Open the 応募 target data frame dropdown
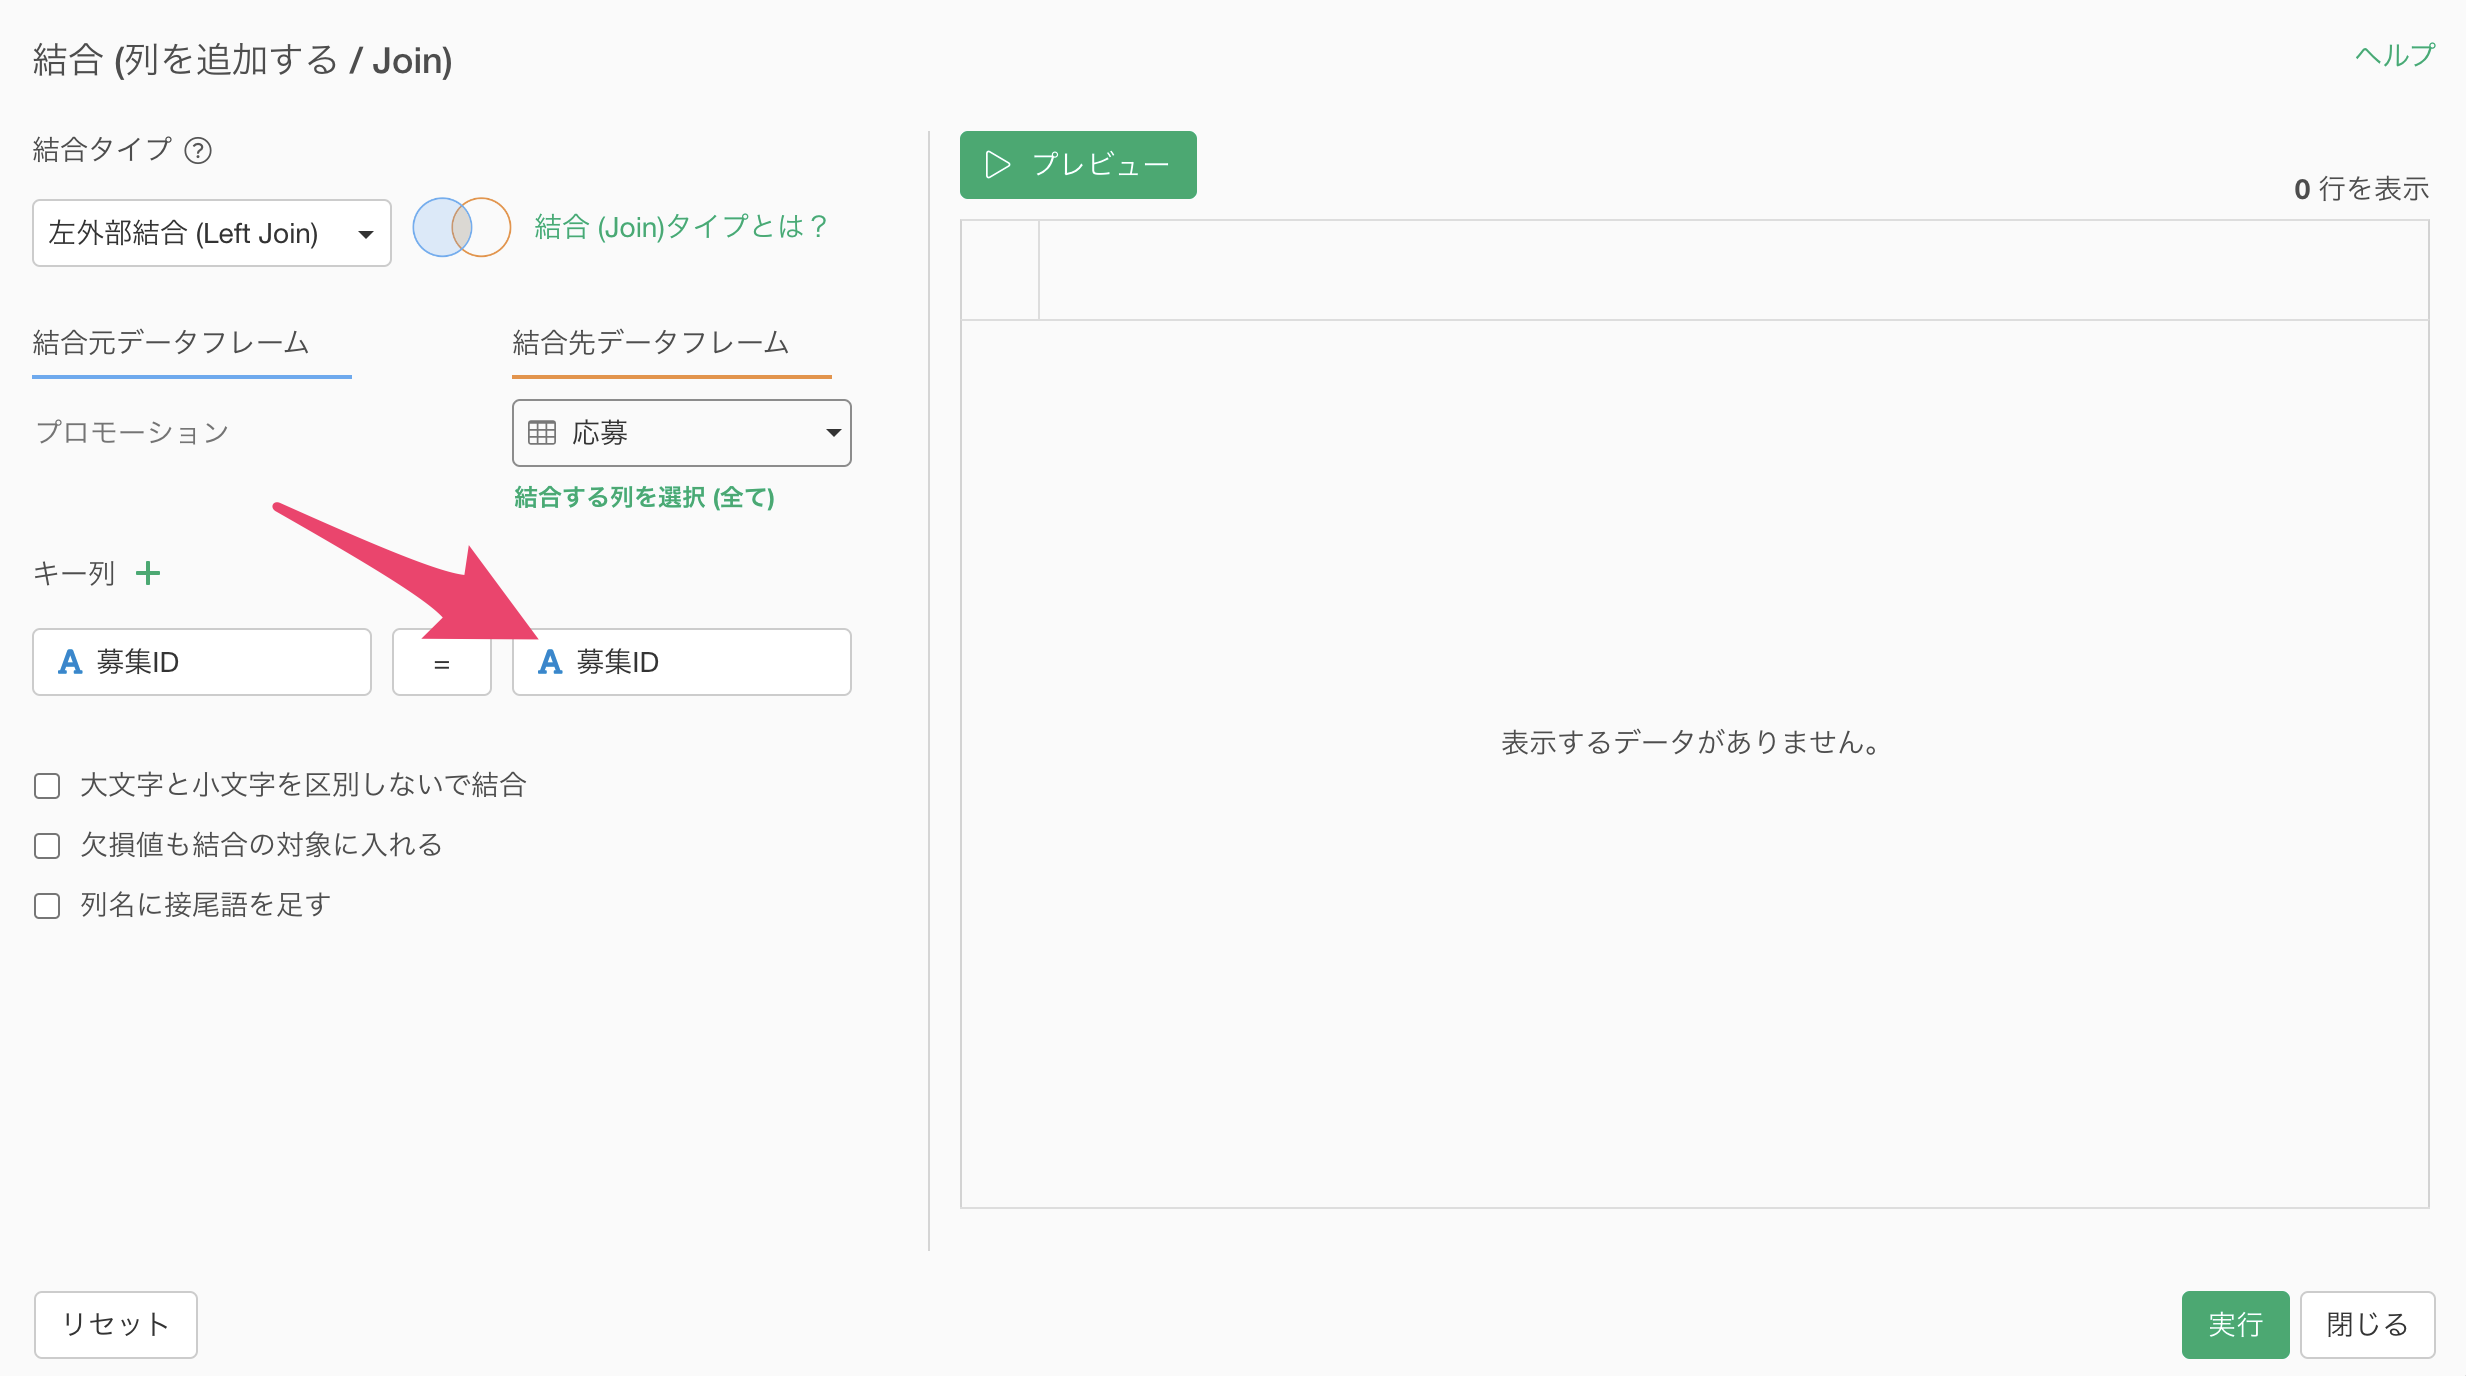Viewport: 2466px width, 1376px height. [x=682, y=433]
